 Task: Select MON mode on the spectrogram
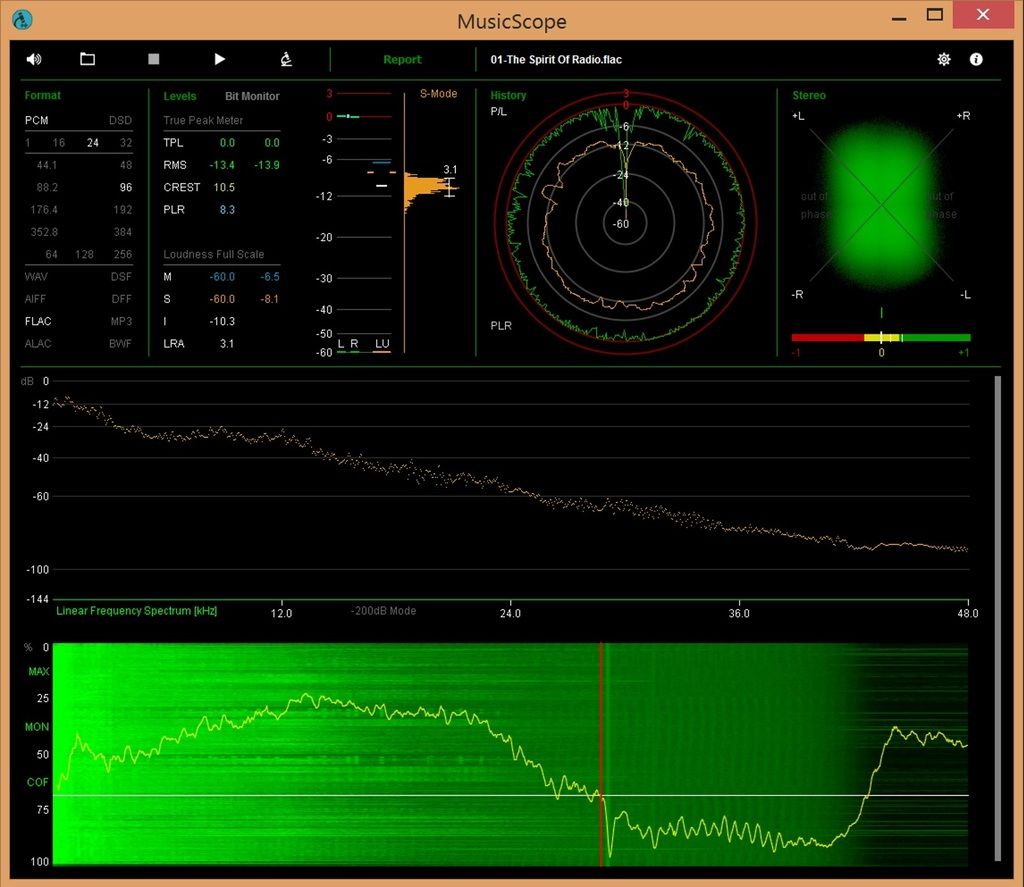pyautogui.click(x=37, y=727)
